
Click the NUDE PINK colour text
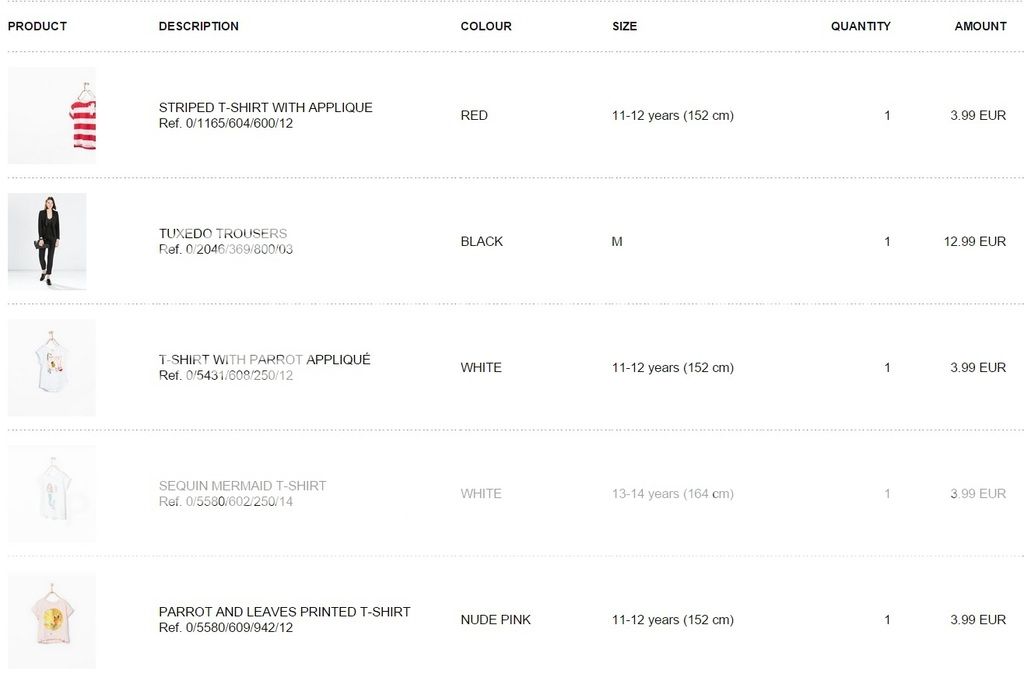tap(495, 620)
